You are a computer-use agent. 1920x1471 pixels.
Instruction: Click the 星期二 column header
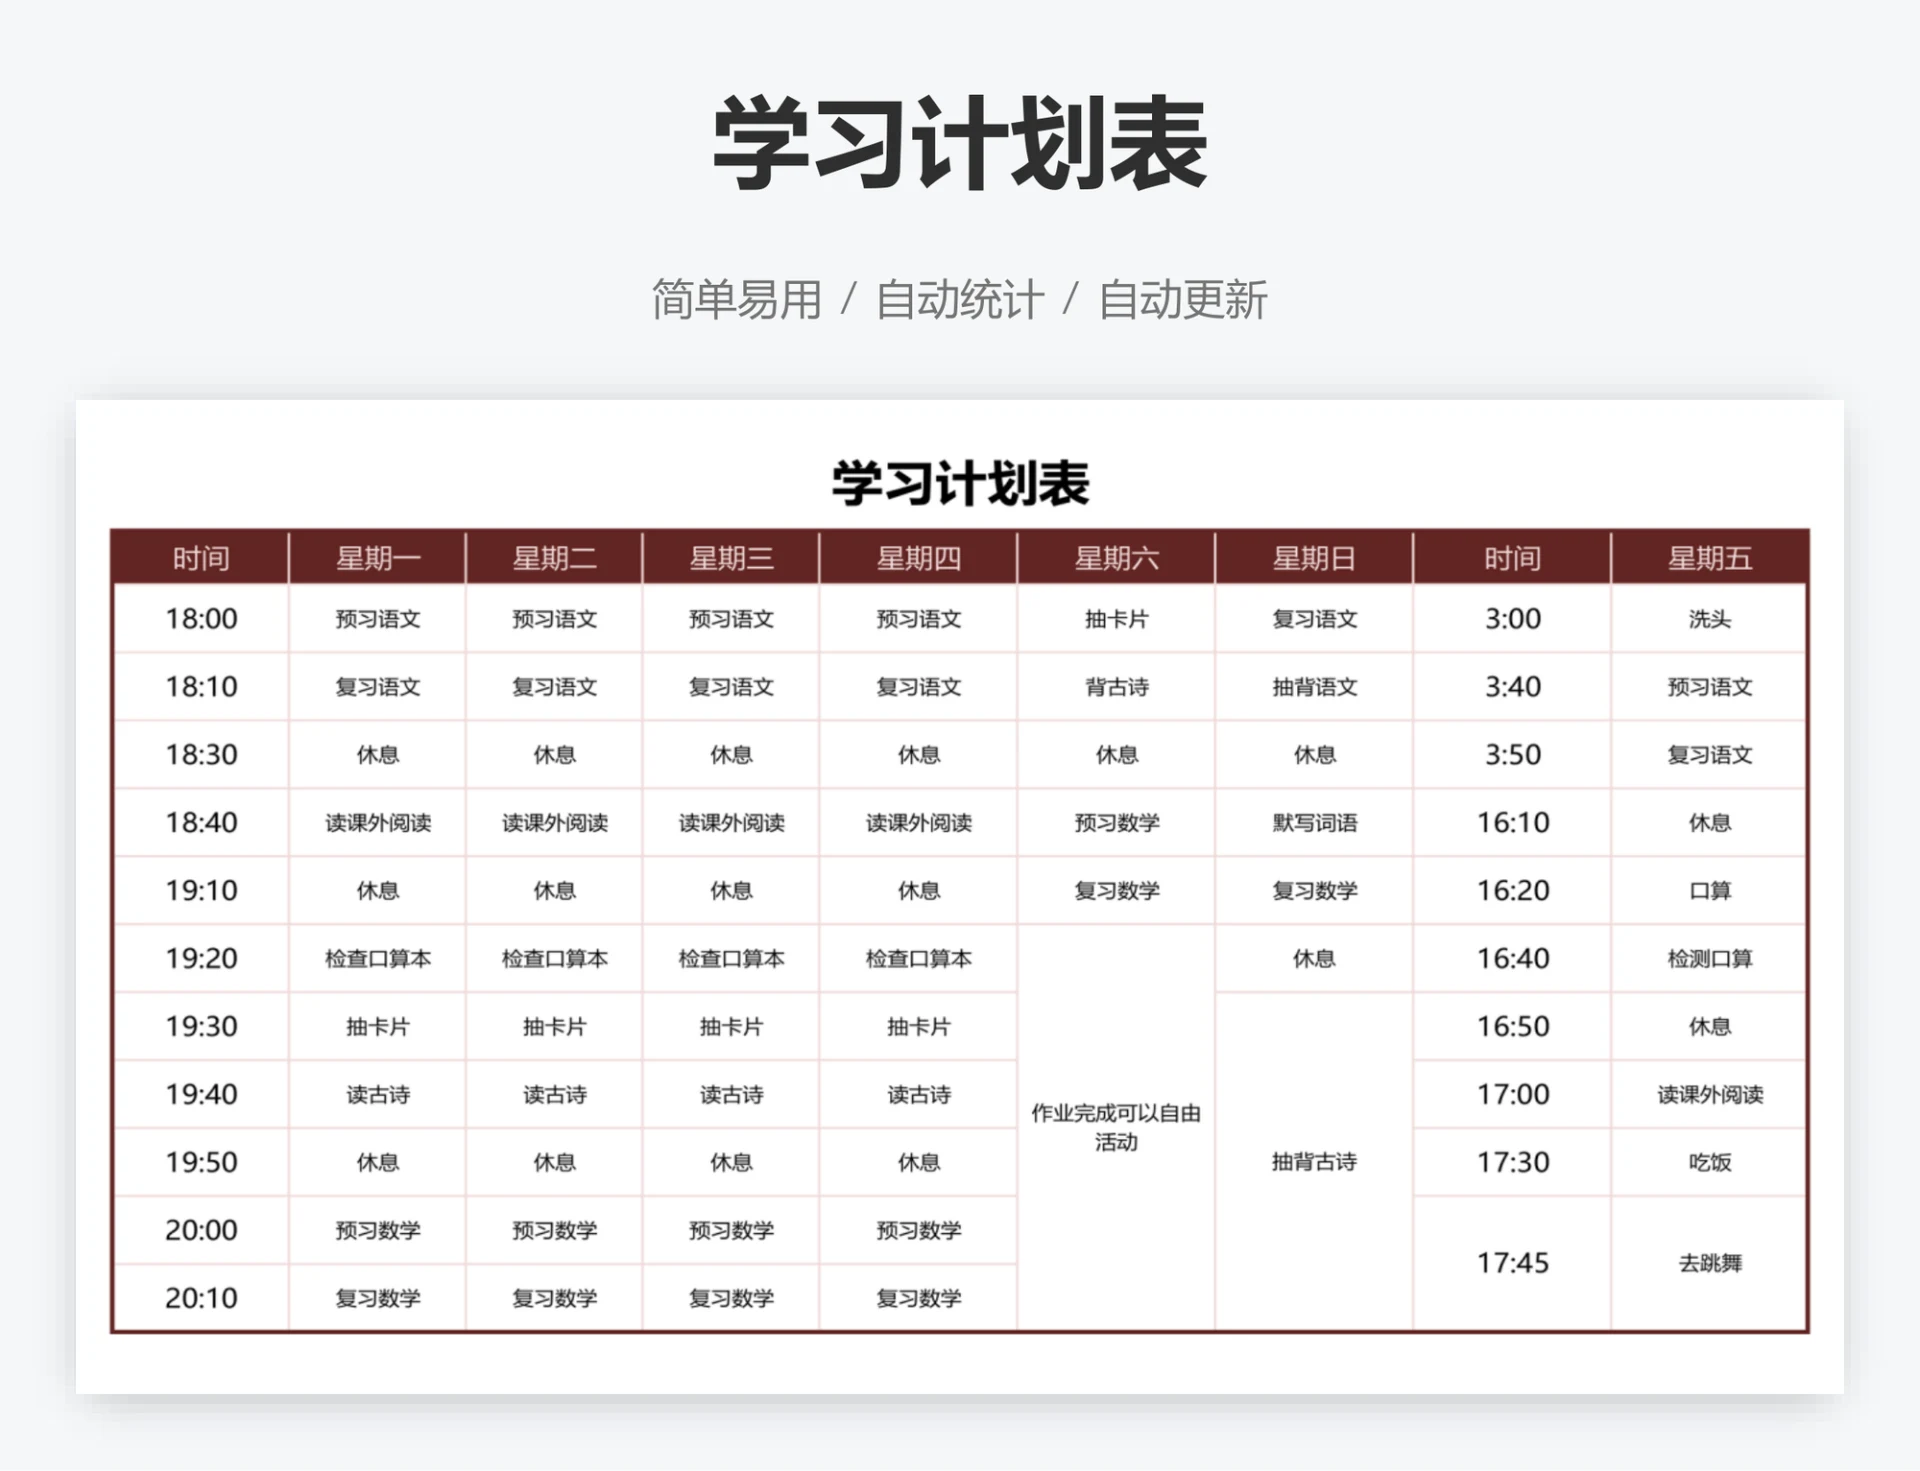554,558
